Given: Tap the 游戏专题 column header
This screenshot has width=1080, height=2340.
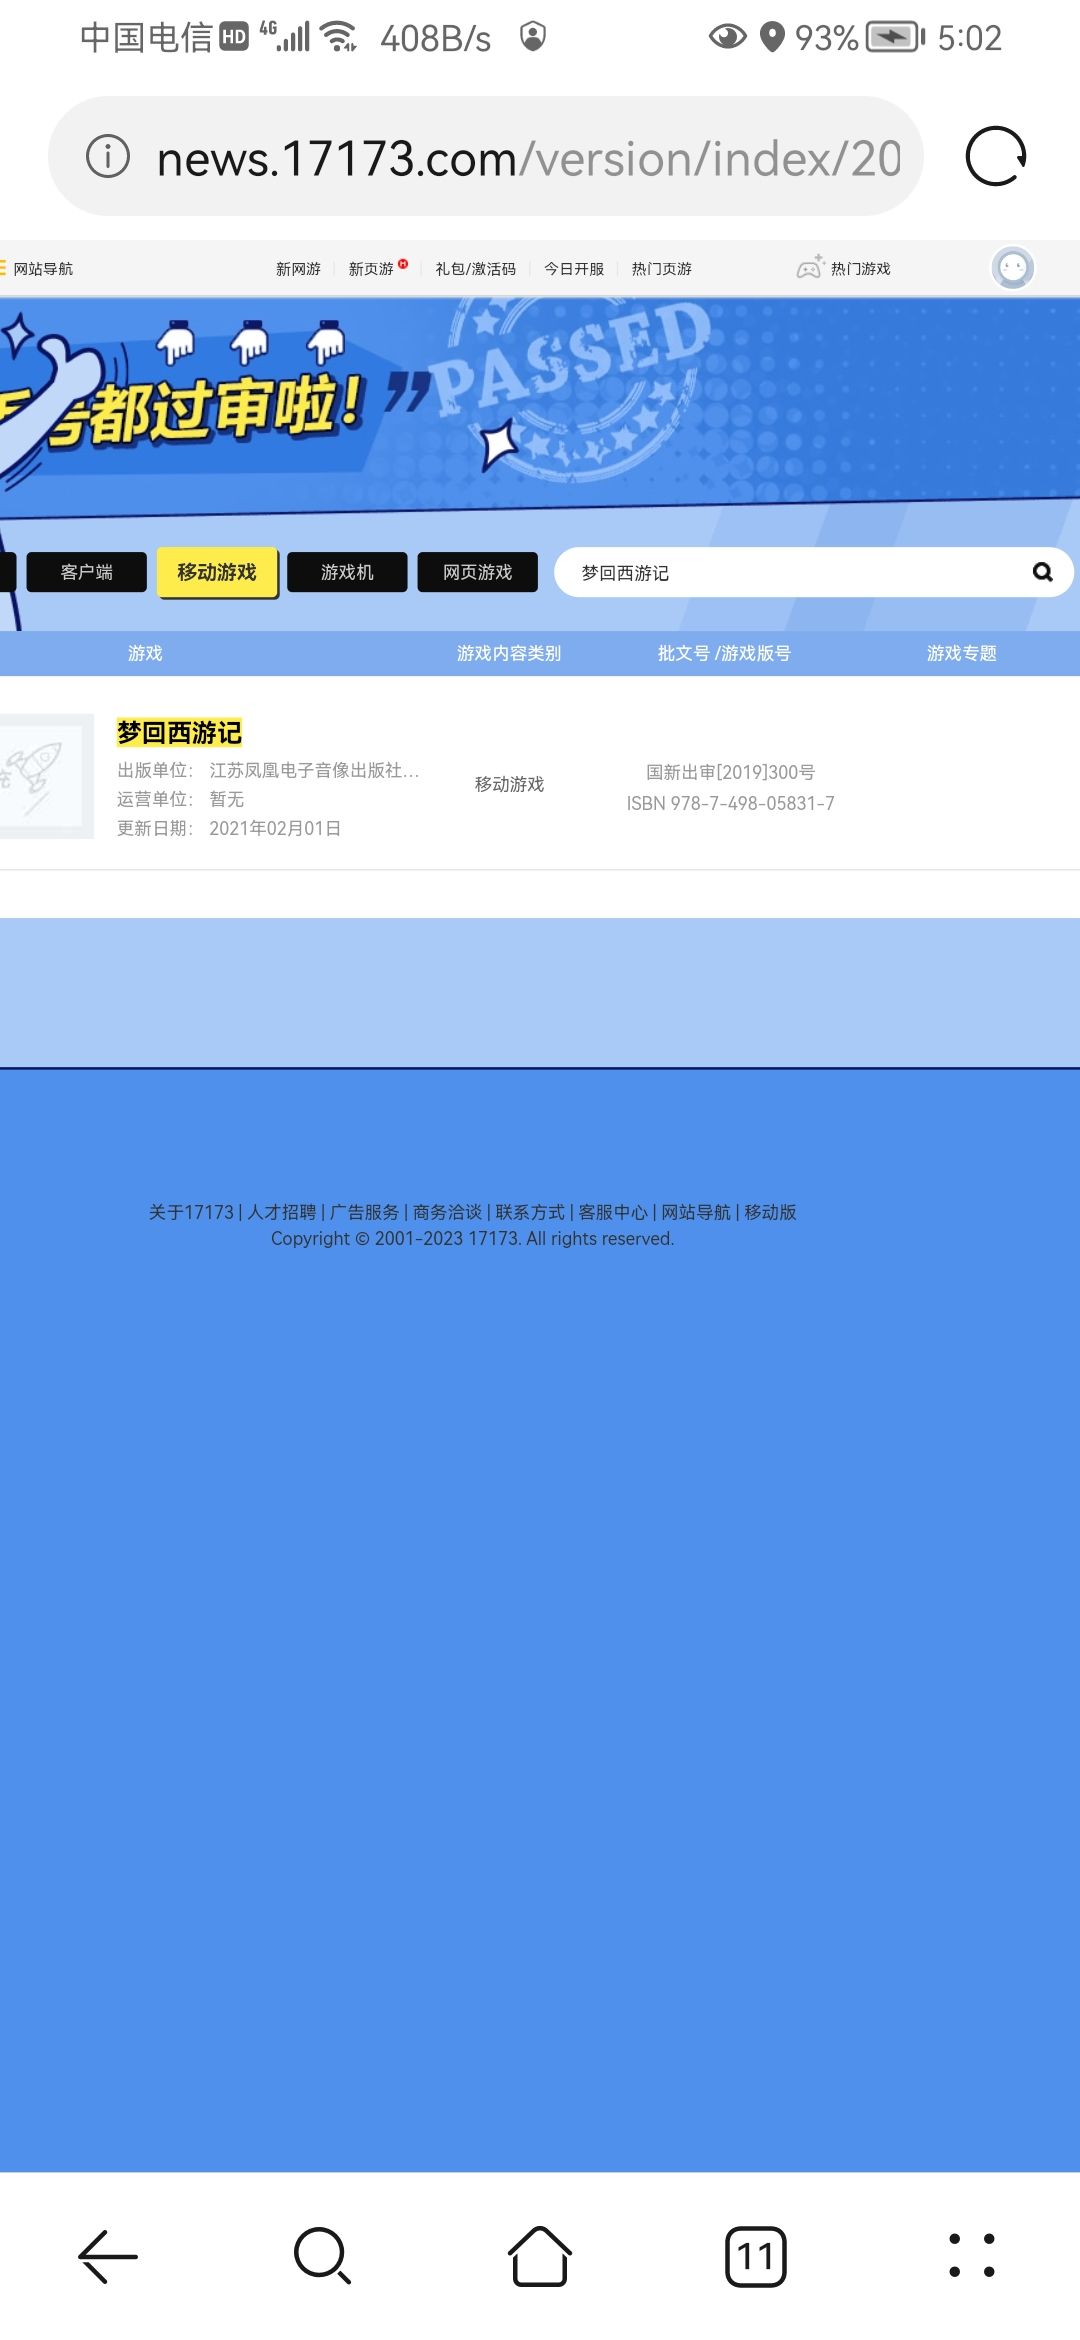Looking at the screenshot, I should [x=962, y=653].
